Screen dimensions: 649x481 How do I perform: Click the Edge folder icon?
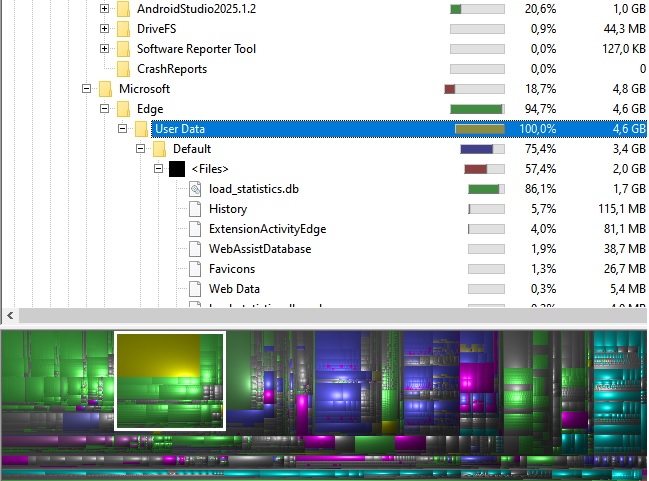(123, 109)
